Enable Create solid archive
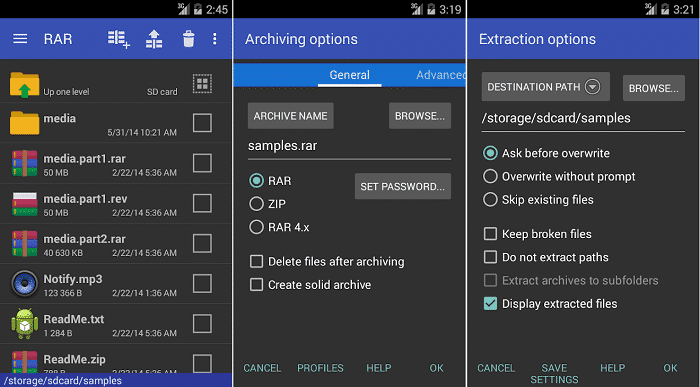Viewport: 700px width, 387px height. tap(256, 284)
